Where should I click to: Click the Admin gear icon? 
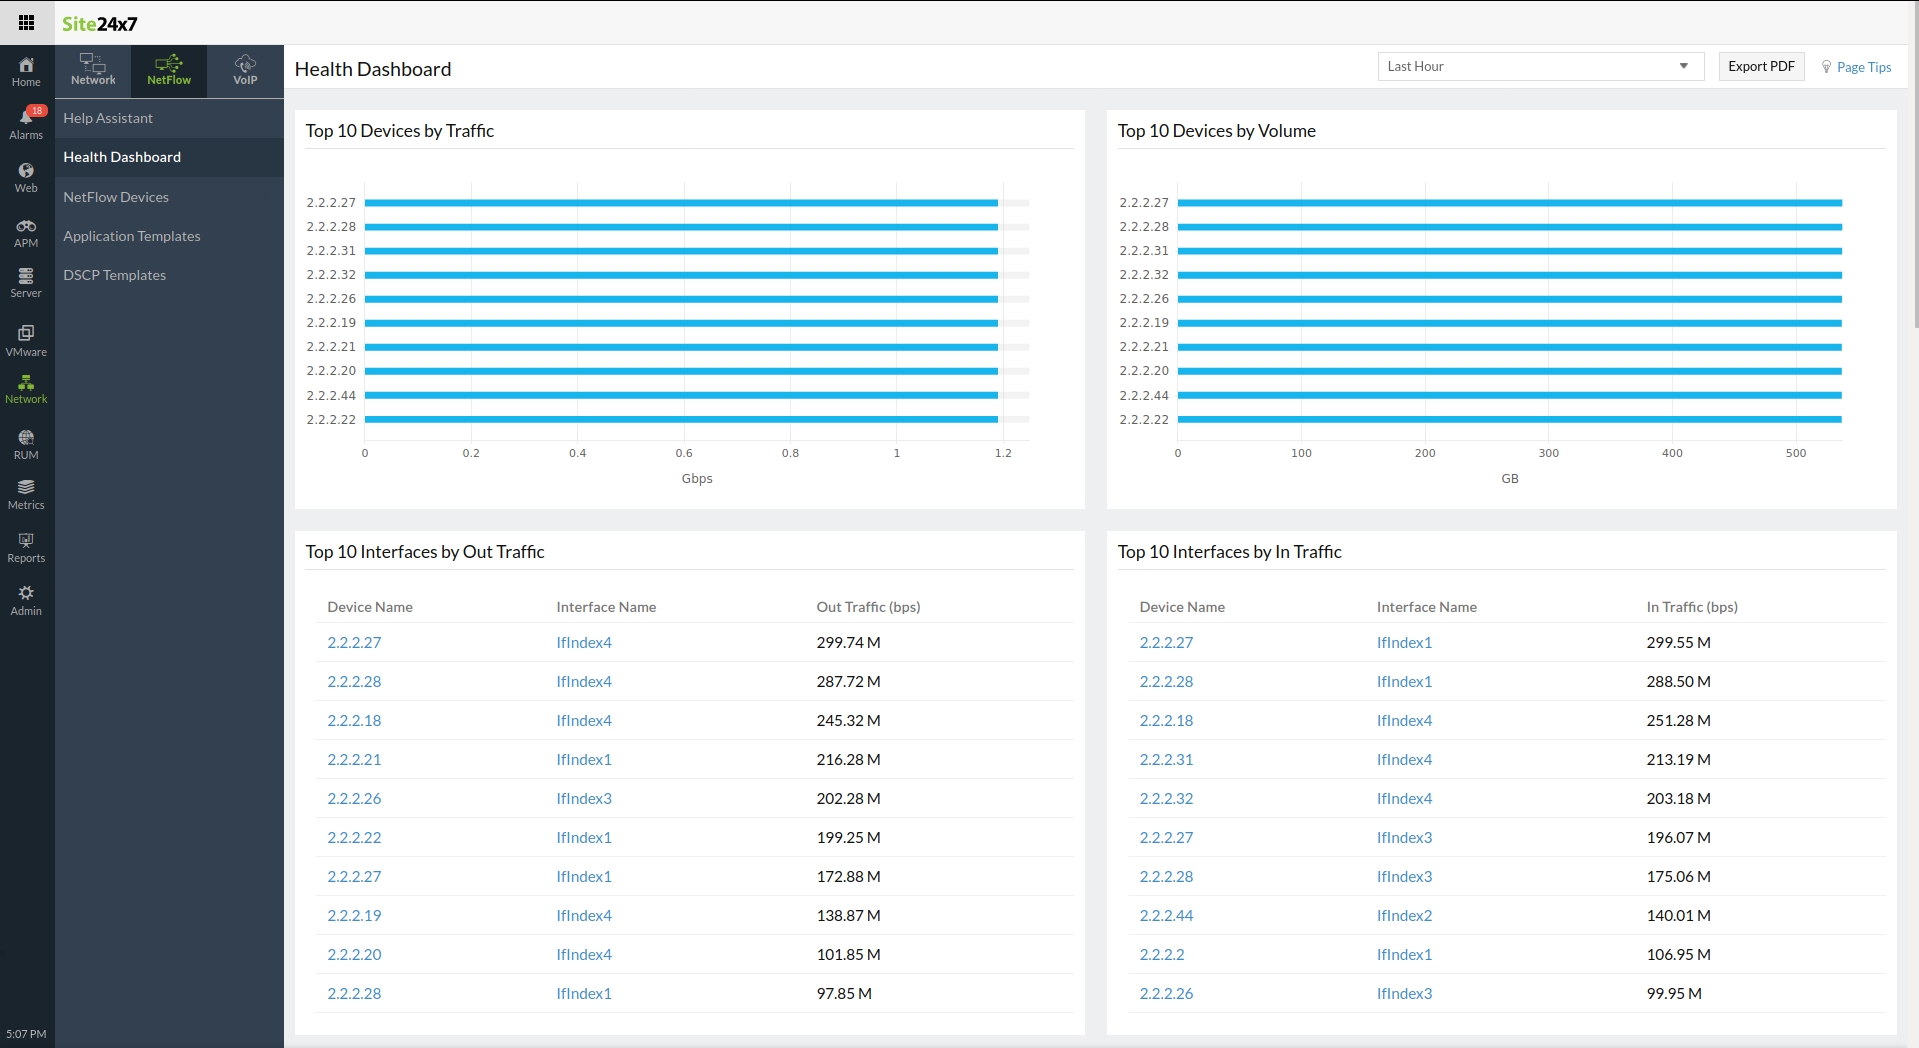(x=26, y=600)
